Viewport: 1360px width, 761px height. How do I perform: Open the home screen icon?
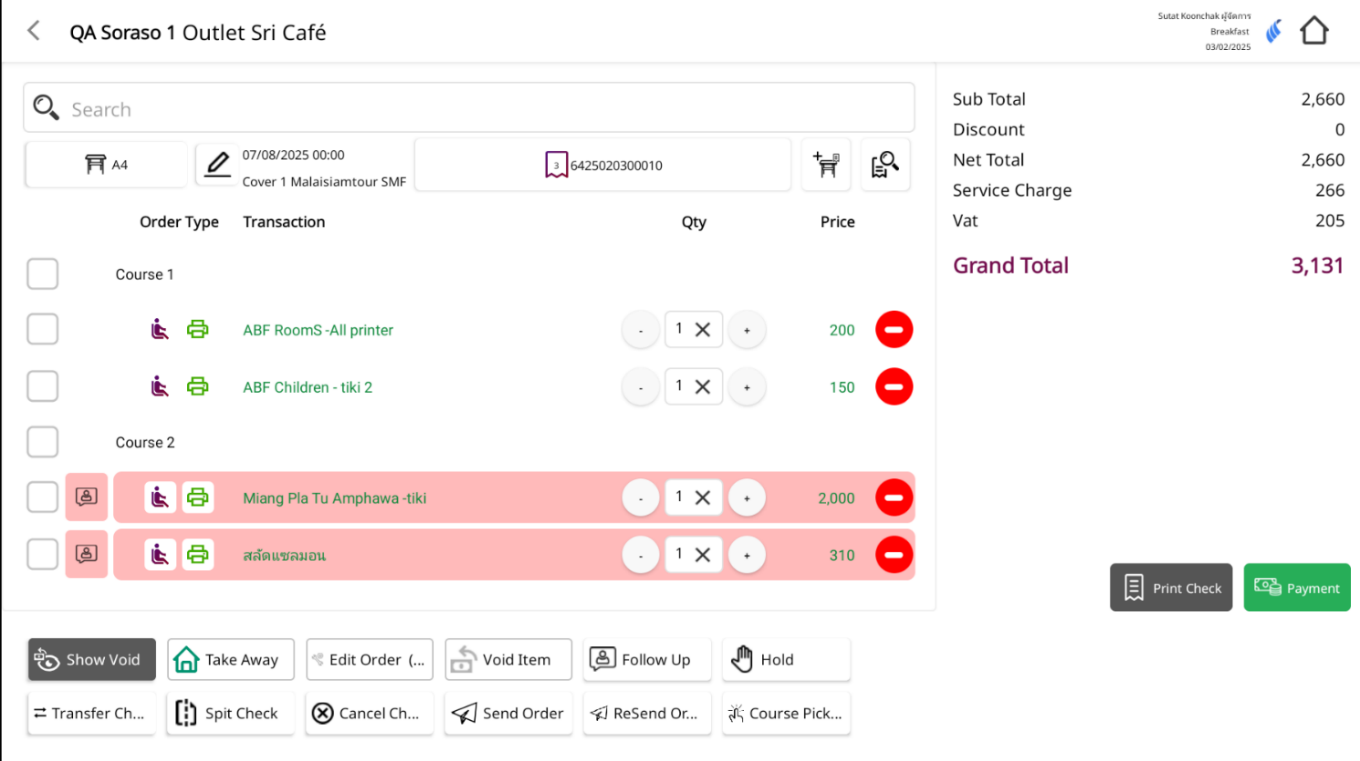pos(1314,31)
